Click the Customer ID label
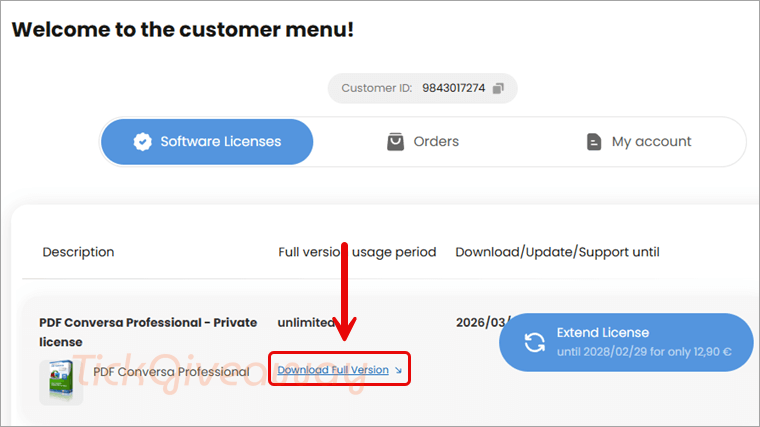The height and width of the screenshot is (427, 760). pos(377,88)
